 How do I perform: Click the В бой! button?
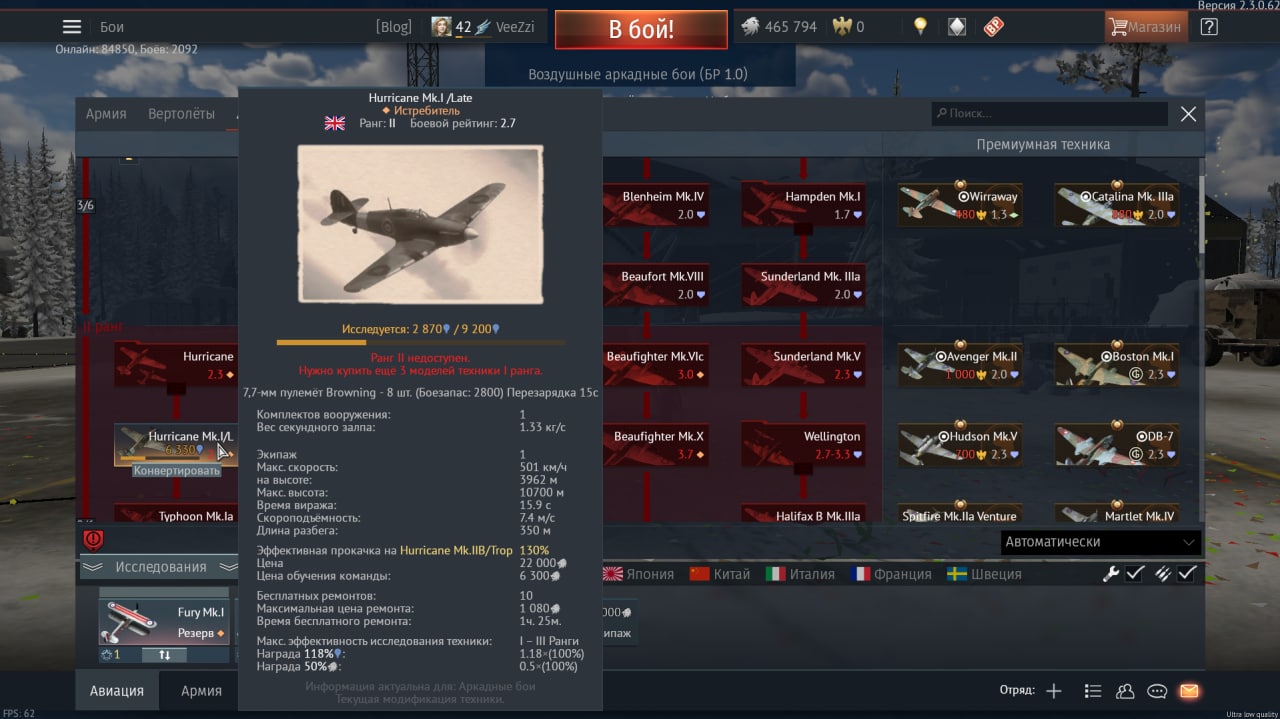point(641,29)
